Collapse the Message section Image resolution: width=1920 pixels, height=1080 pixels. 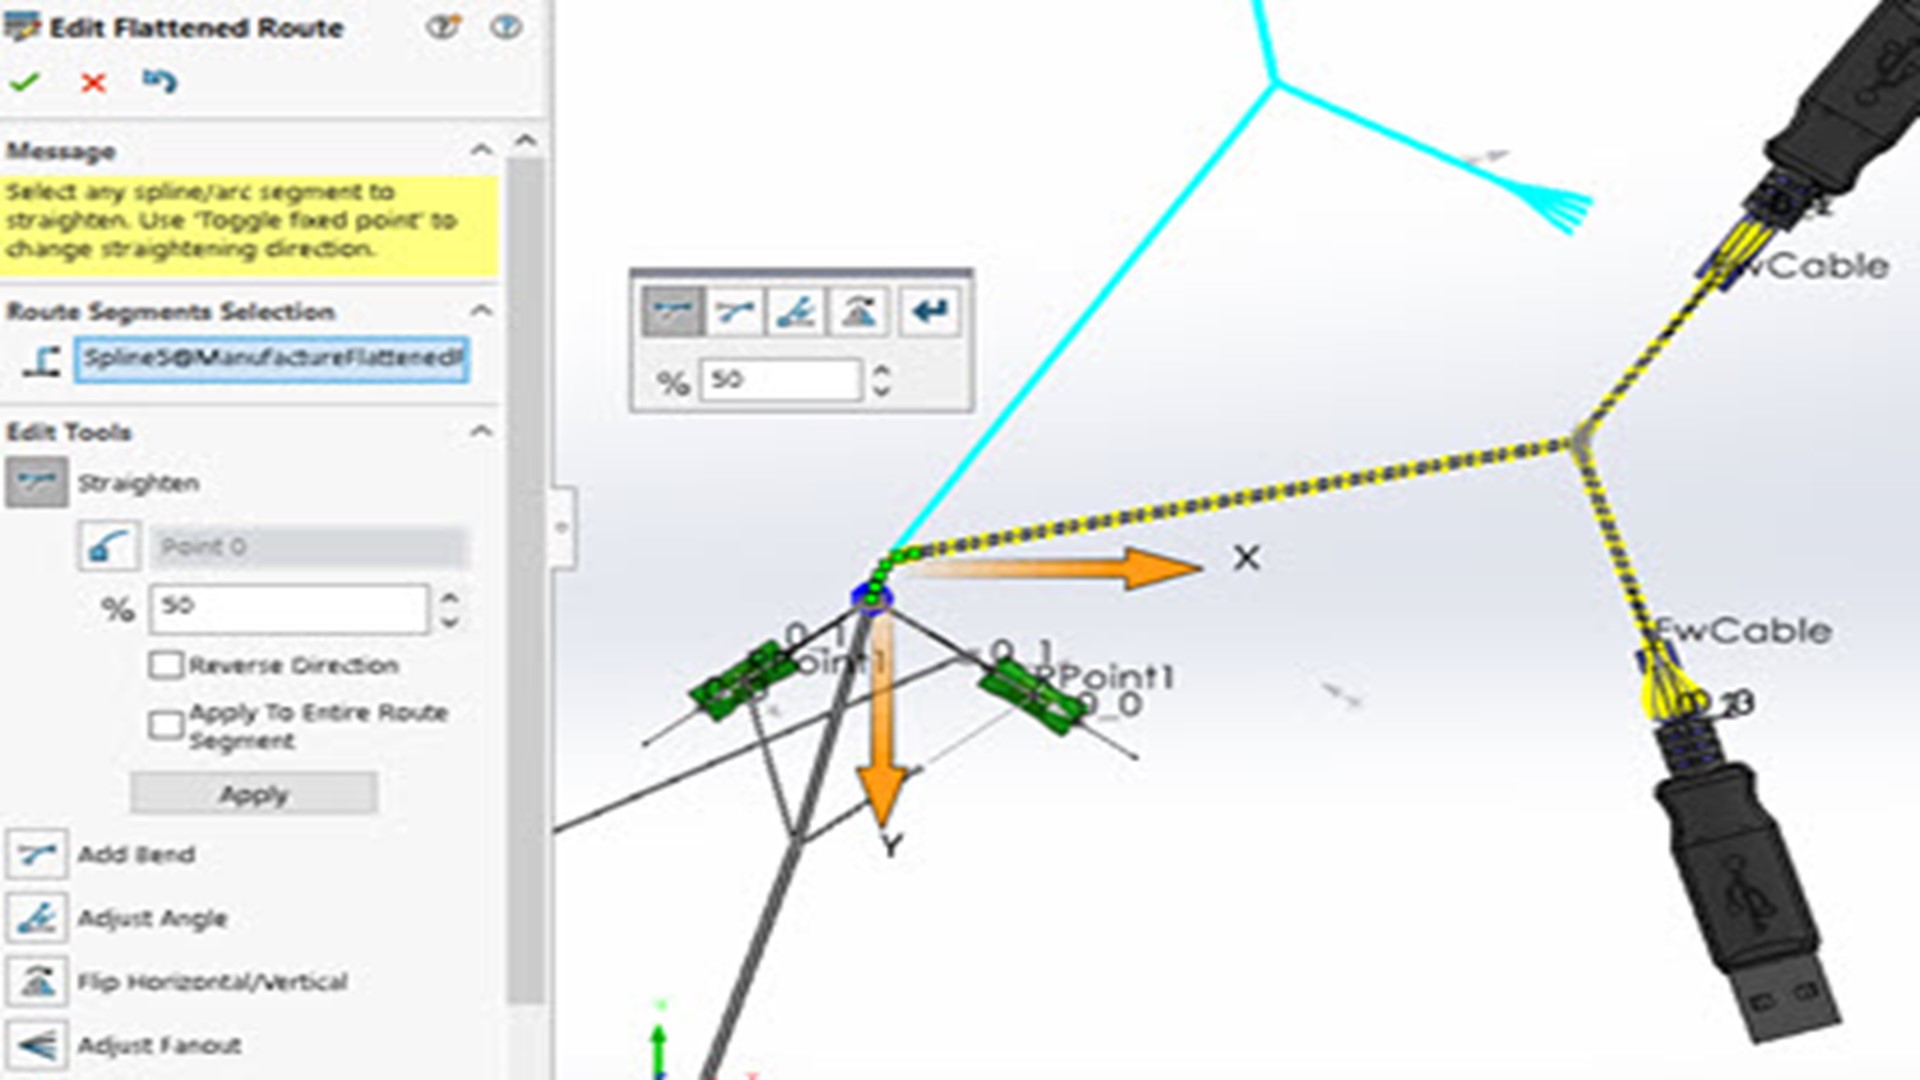(x=481, y=151)
